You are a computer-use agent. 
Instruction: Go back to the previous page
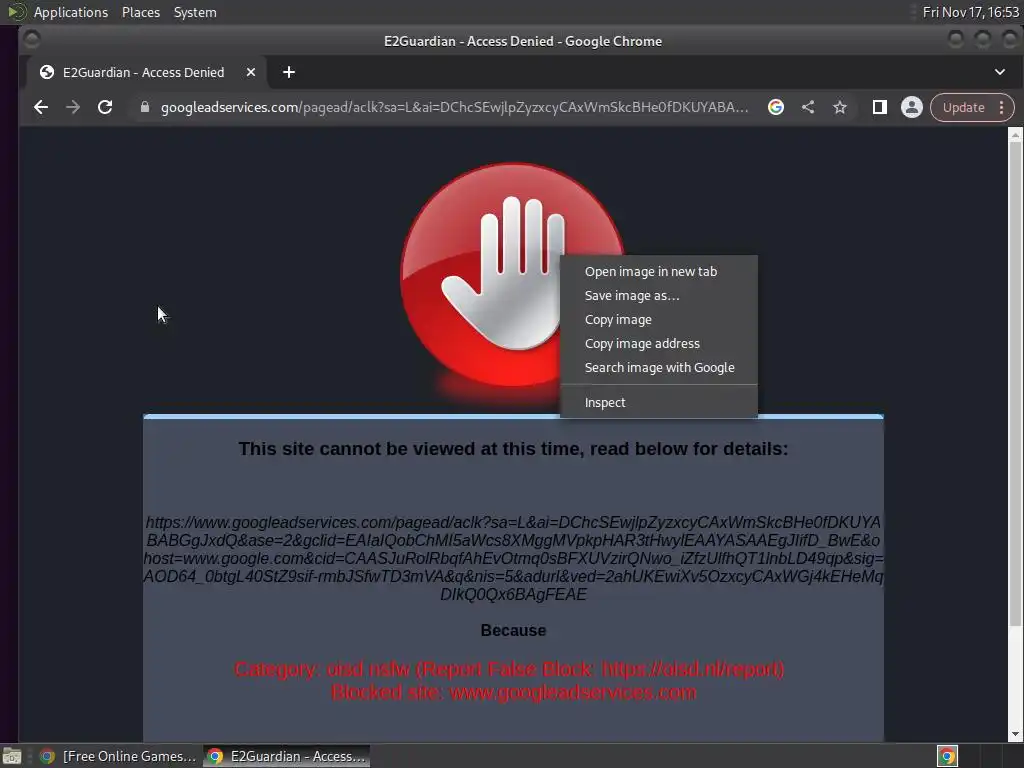[40, 107]
